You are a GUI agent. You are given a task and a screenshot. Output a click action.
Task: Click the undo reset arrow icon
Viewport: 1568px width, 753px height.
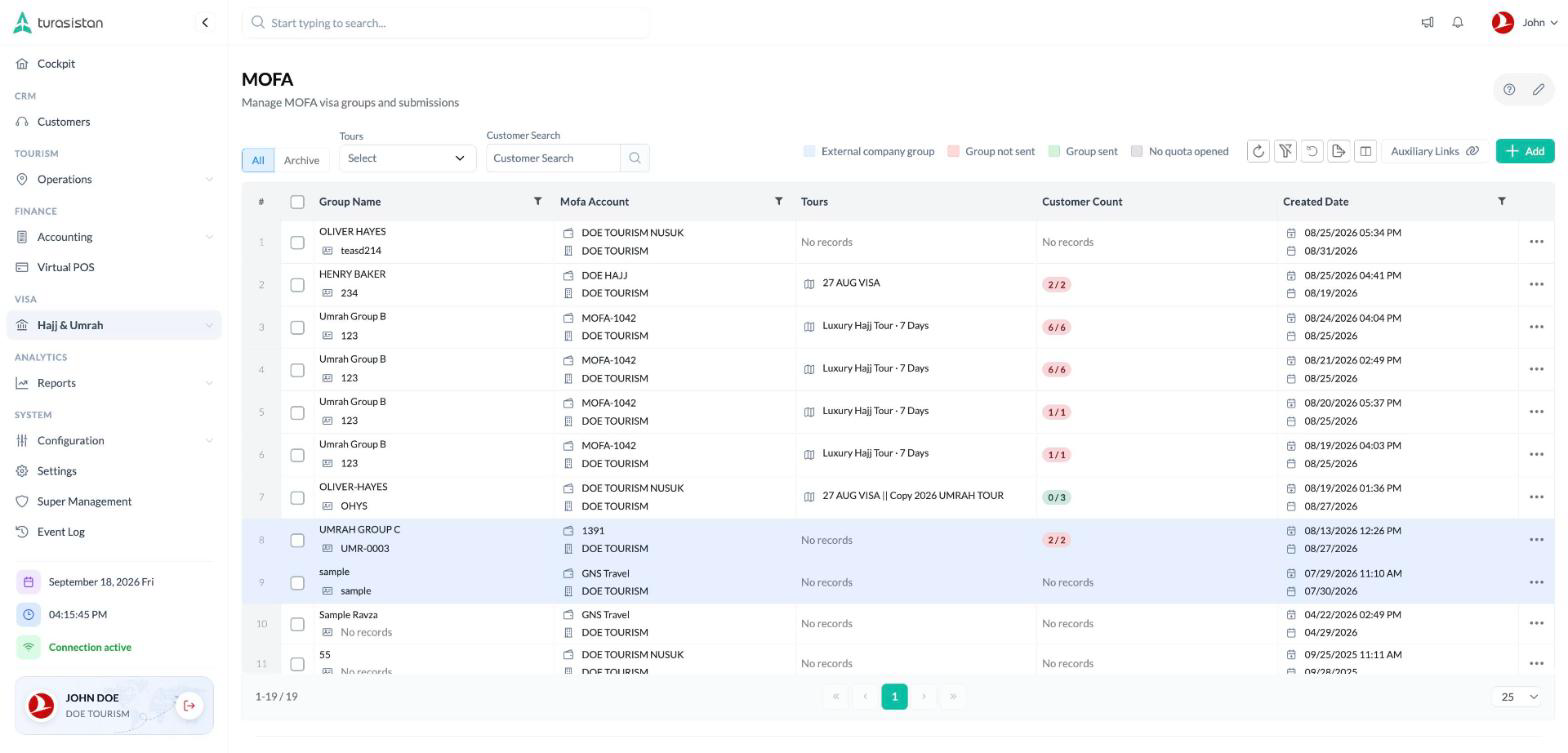[x=1312, y=151]
